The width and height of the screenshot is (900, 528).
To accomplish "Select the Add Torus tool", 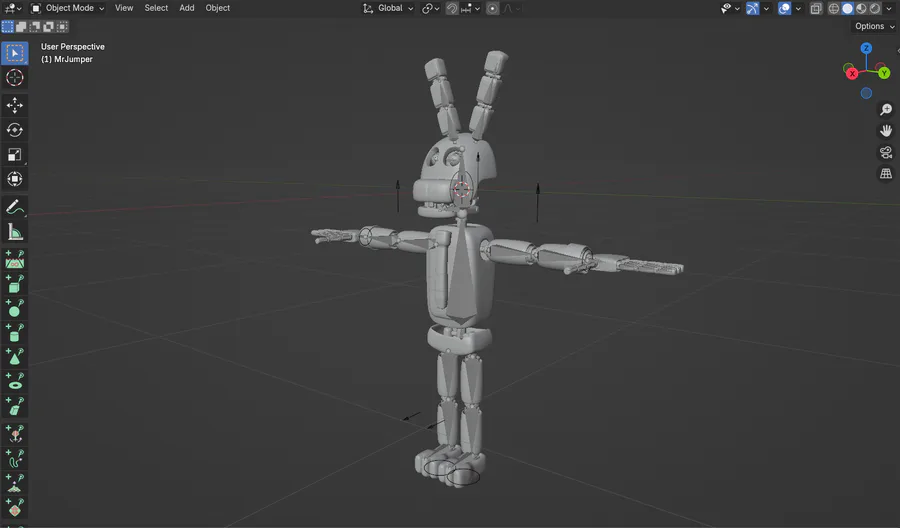I will tap(15, 381).
